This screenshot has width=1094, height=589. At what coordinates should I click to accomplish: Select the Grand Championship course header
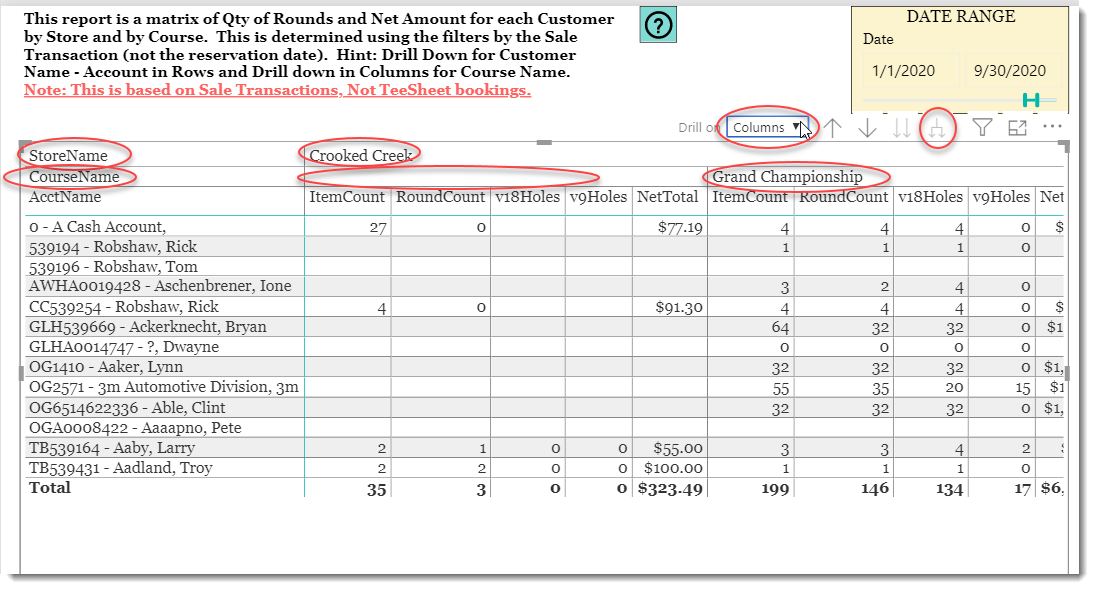[787, 177]
